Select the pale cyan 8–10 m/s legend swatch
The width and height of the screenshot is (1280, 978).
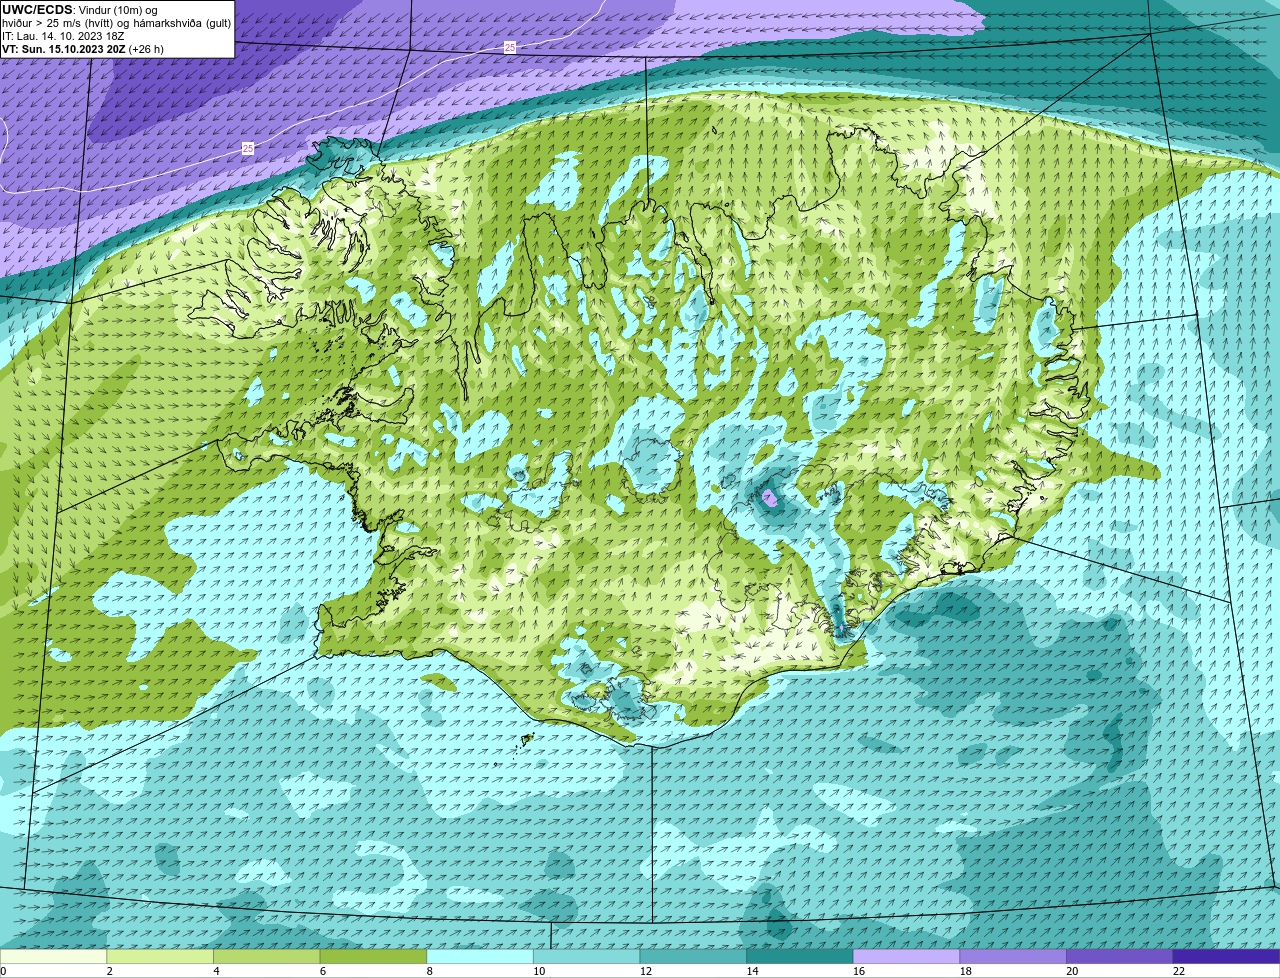pyautogui.click(x=480, y=956)
